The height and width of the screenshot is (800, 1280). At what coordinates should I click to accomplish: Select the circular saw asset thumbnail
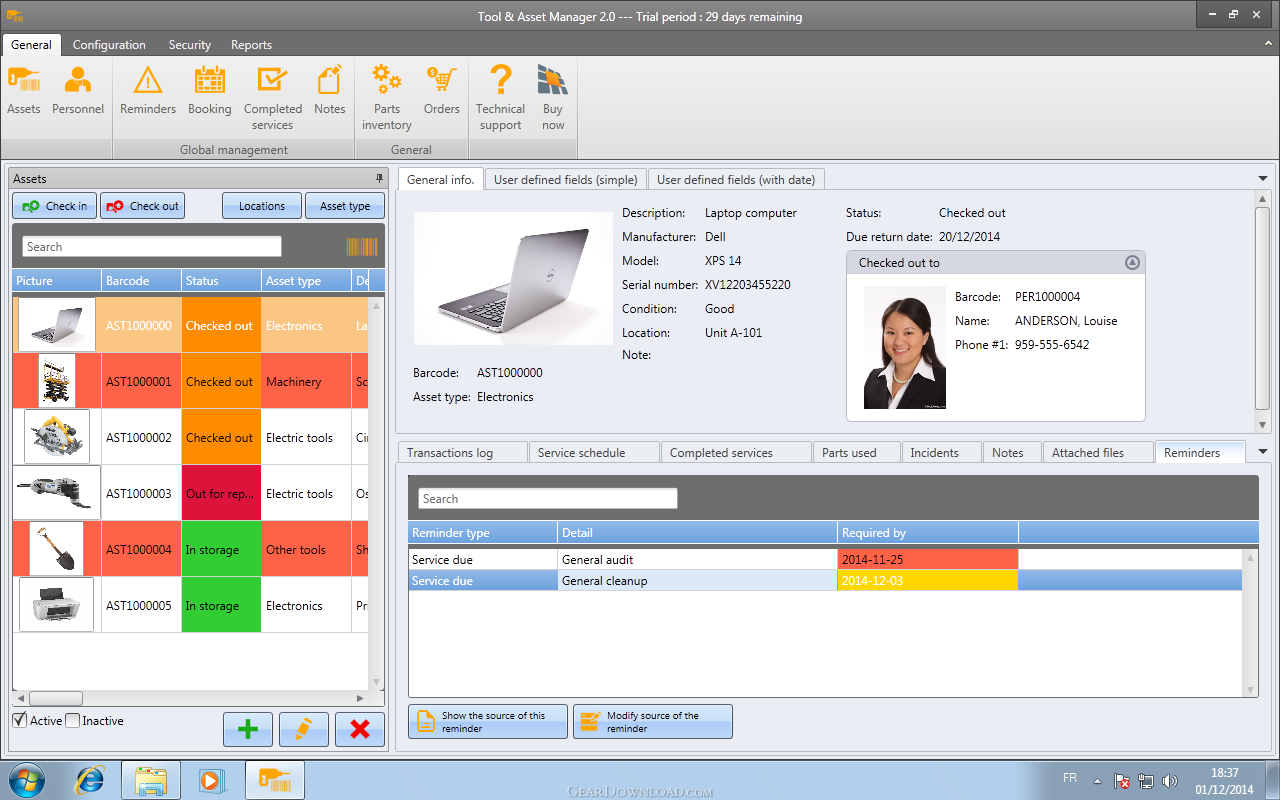pos(57,437)
